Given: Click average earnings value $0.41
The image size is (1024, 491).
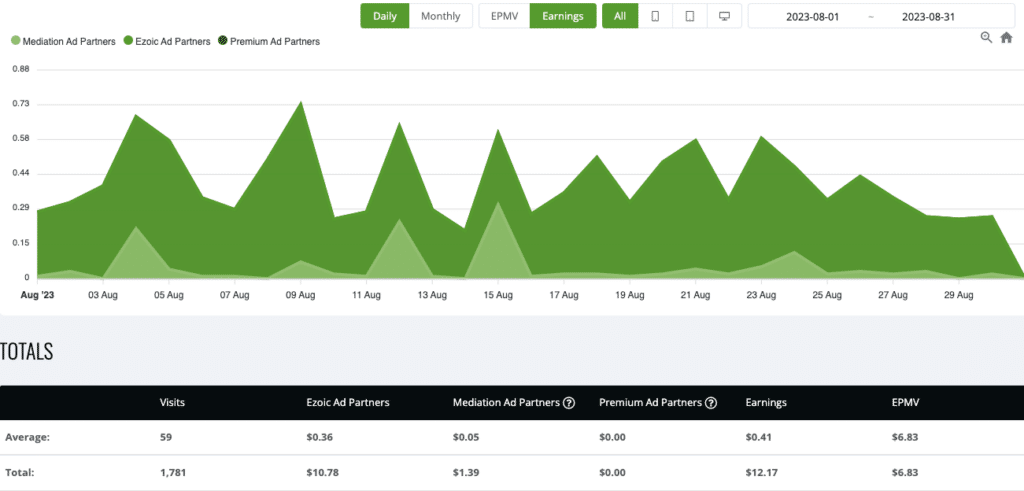Looking at the screenshot, I should click(759, 437).
